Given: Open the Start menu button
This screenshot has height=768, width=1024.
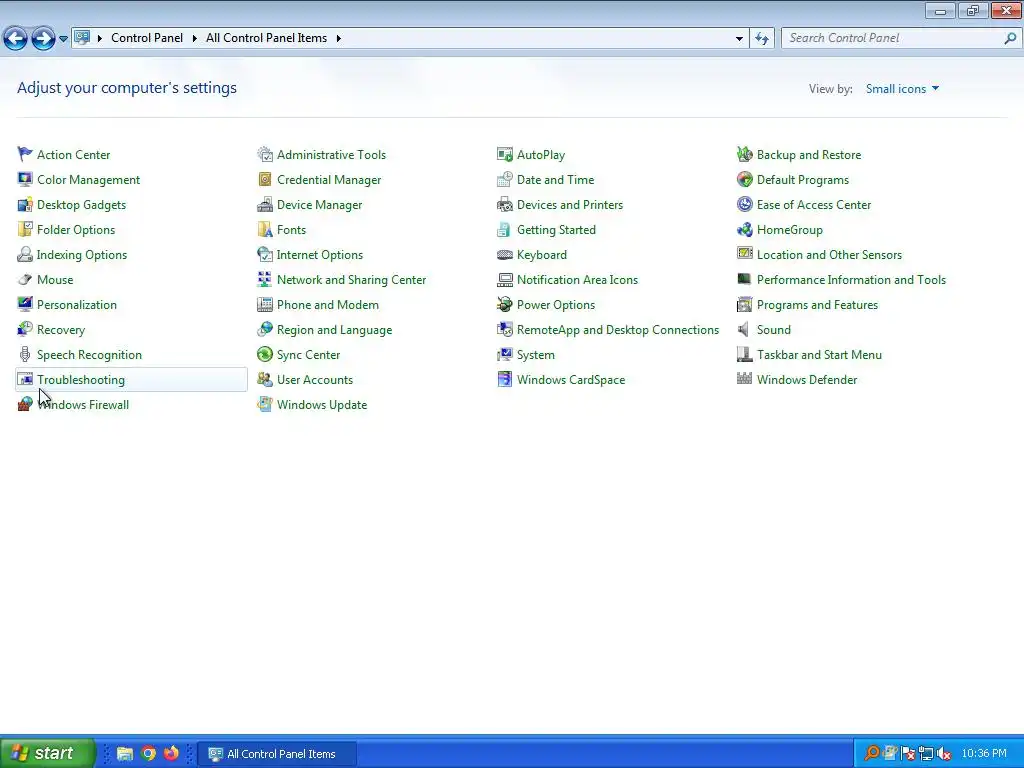Looking at the screenshot, I should (x=47, y=753).
